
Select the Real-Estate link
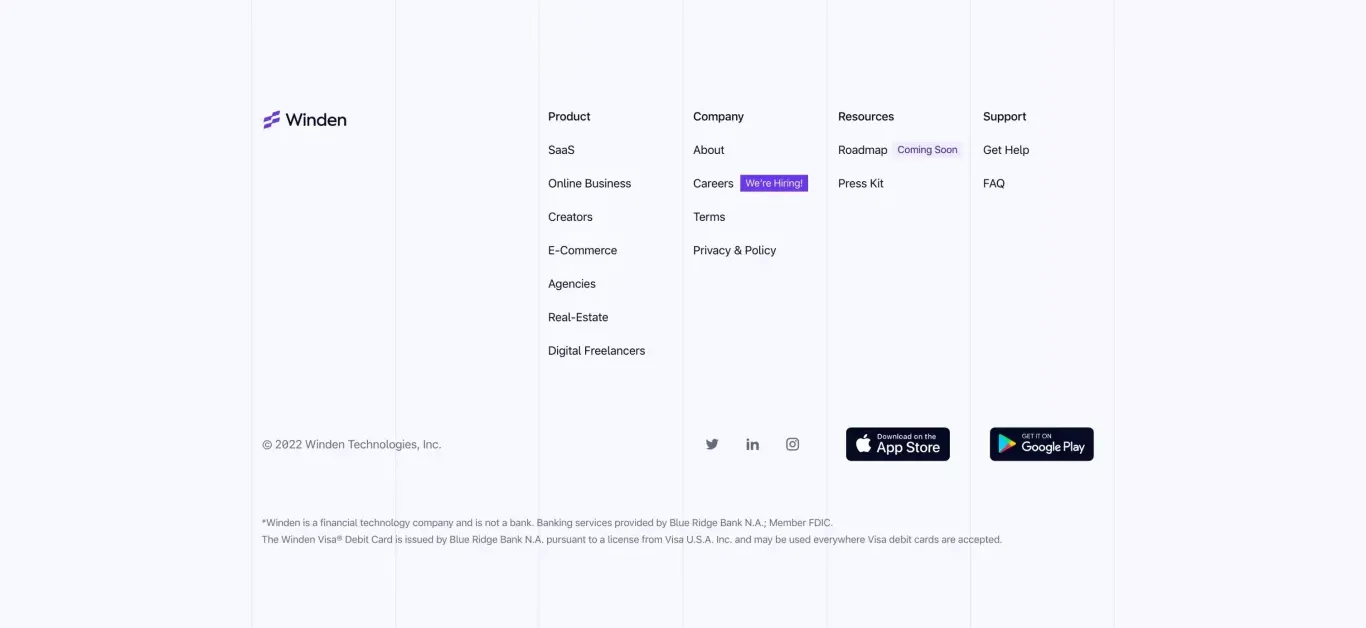[x=578, y=317]
